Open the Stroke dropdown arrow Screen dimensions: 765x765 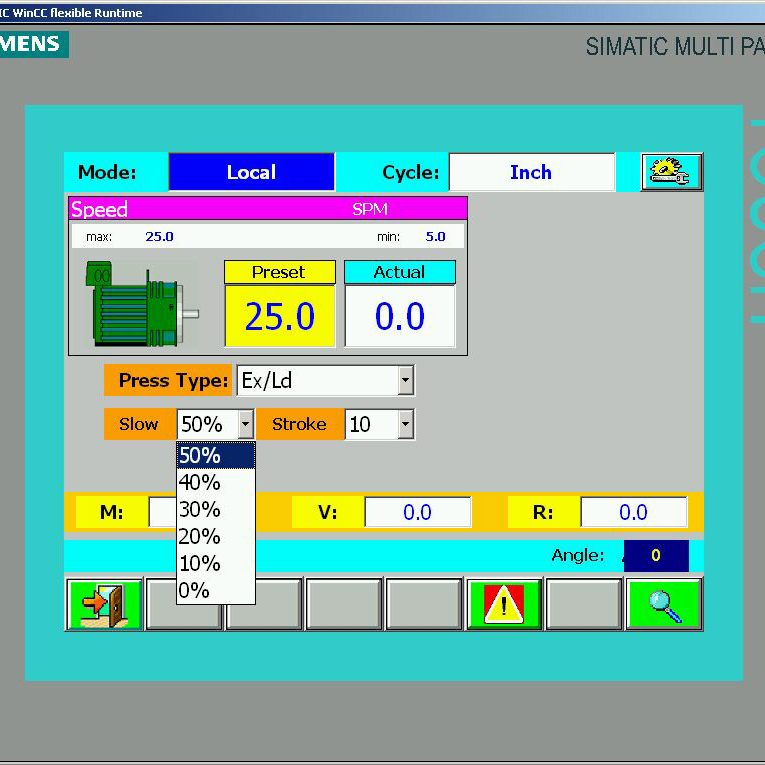(x=405, y=424)
